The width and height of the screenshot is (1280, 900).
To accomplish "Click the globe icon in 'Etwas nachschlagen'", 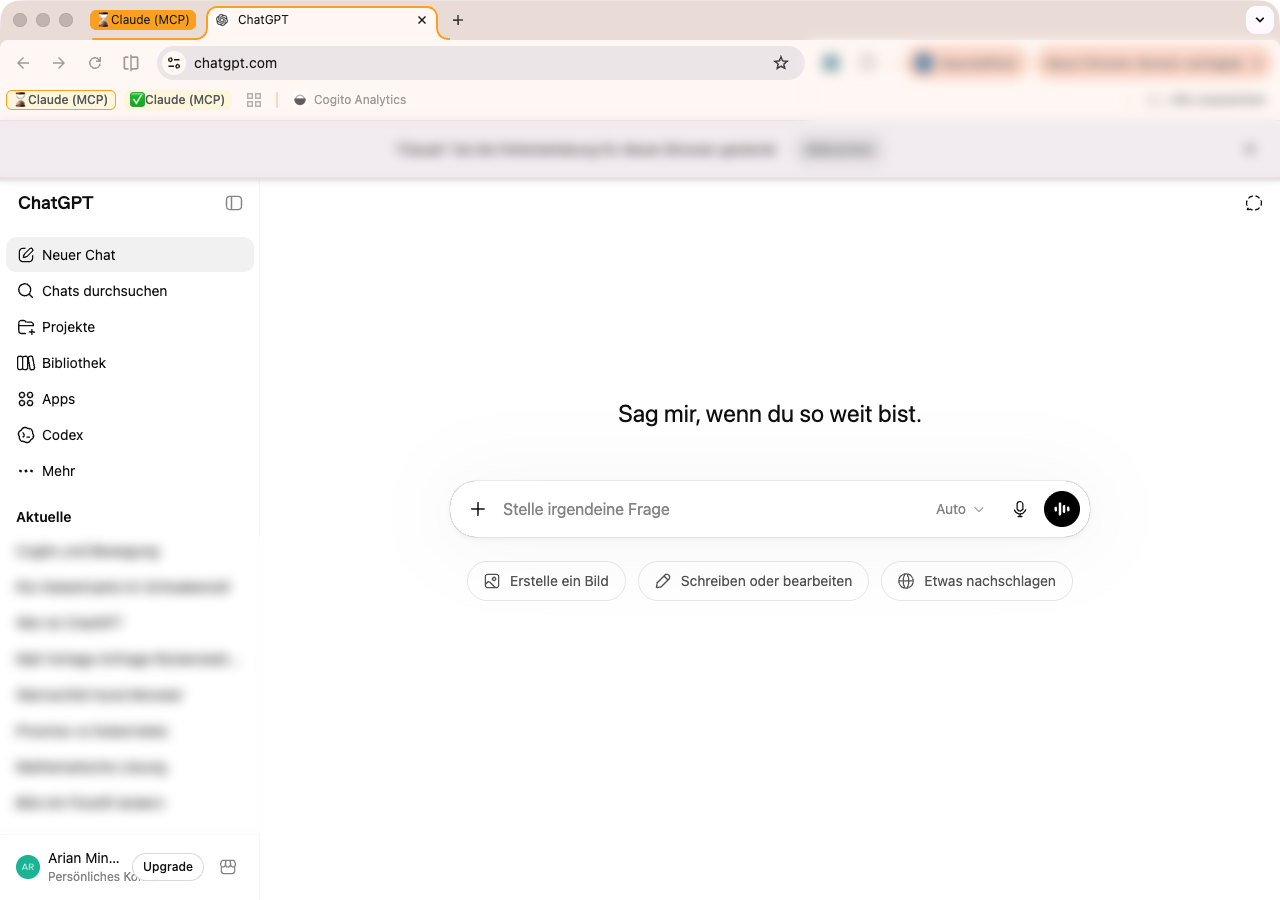I will point(906,581).
